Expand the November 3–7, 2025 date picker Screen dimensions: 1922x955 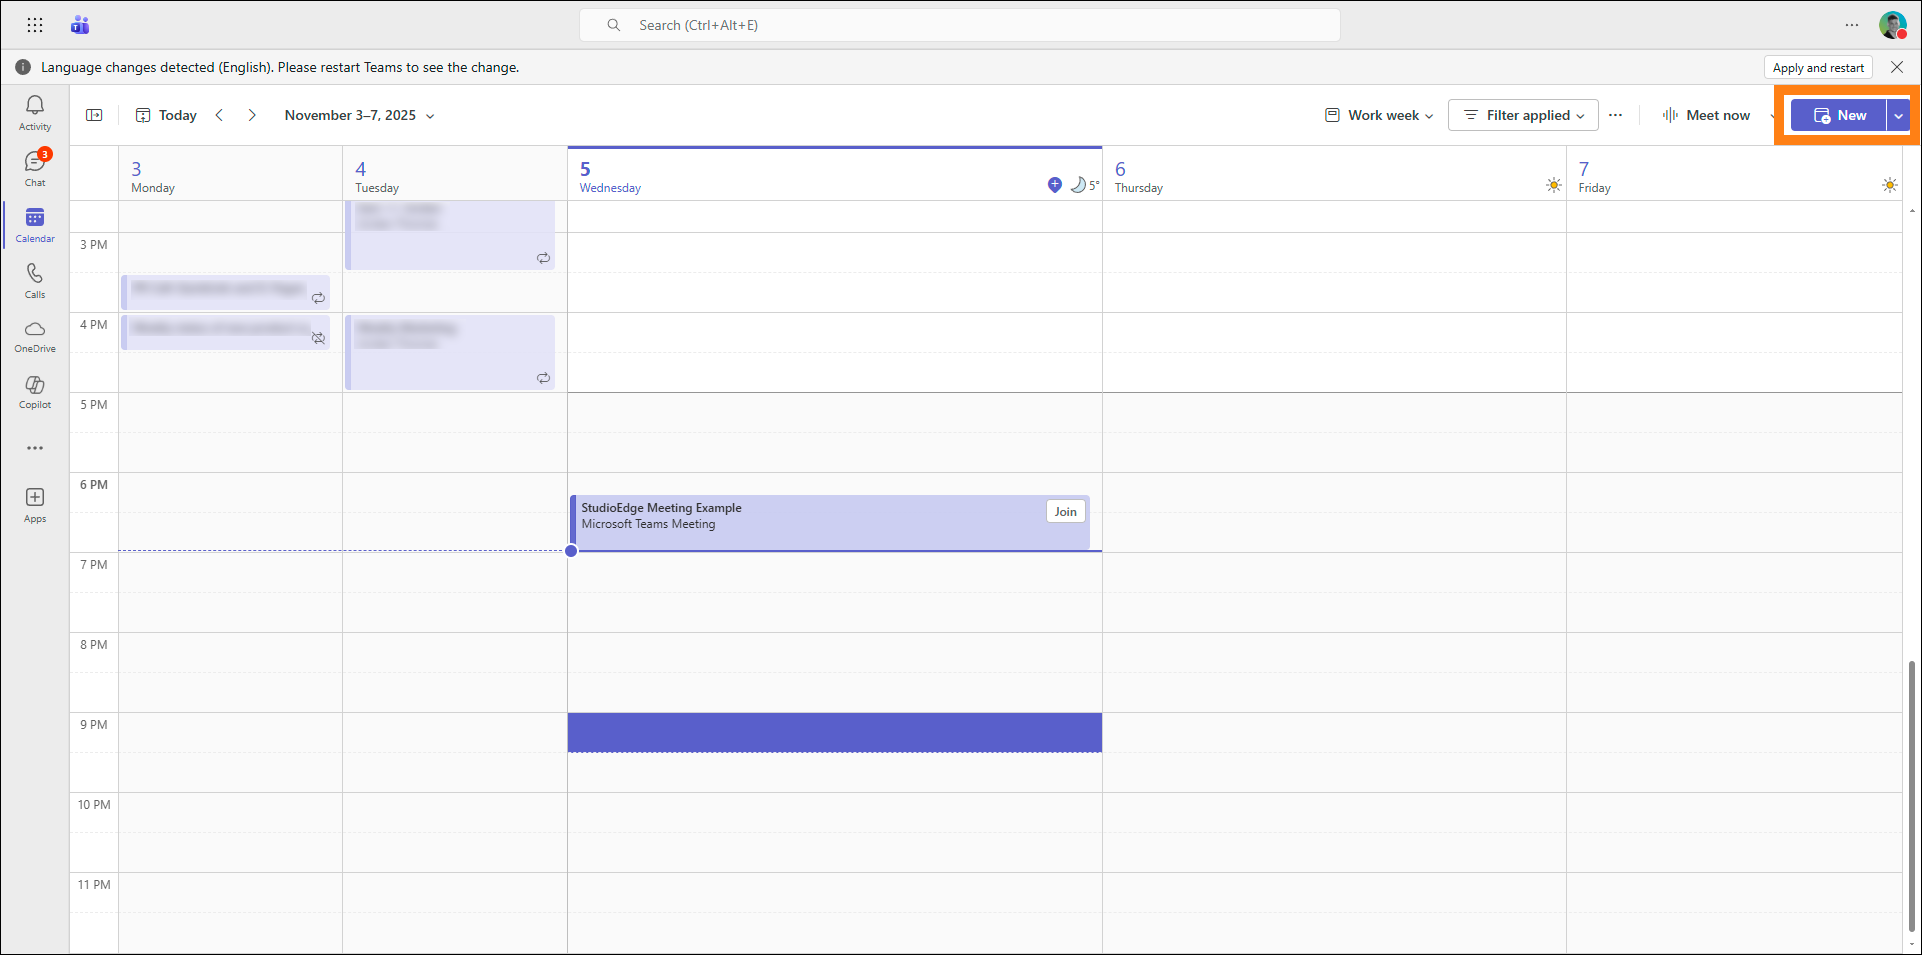point(360,115)
